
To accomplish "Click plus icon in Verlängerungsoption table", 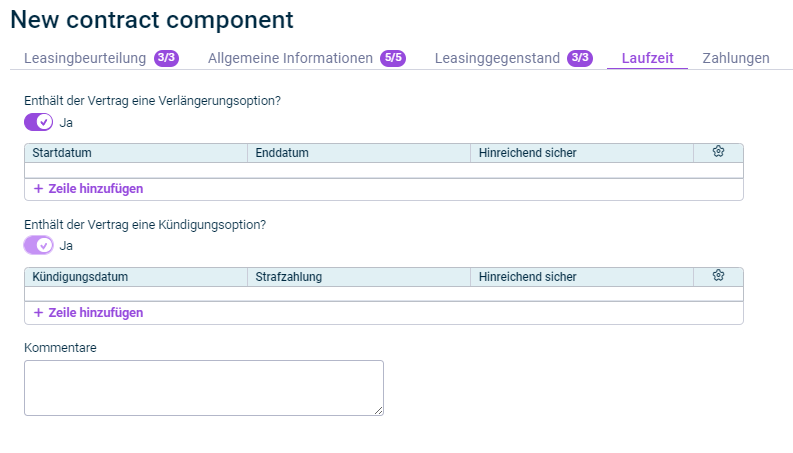I will coord(38,189).
